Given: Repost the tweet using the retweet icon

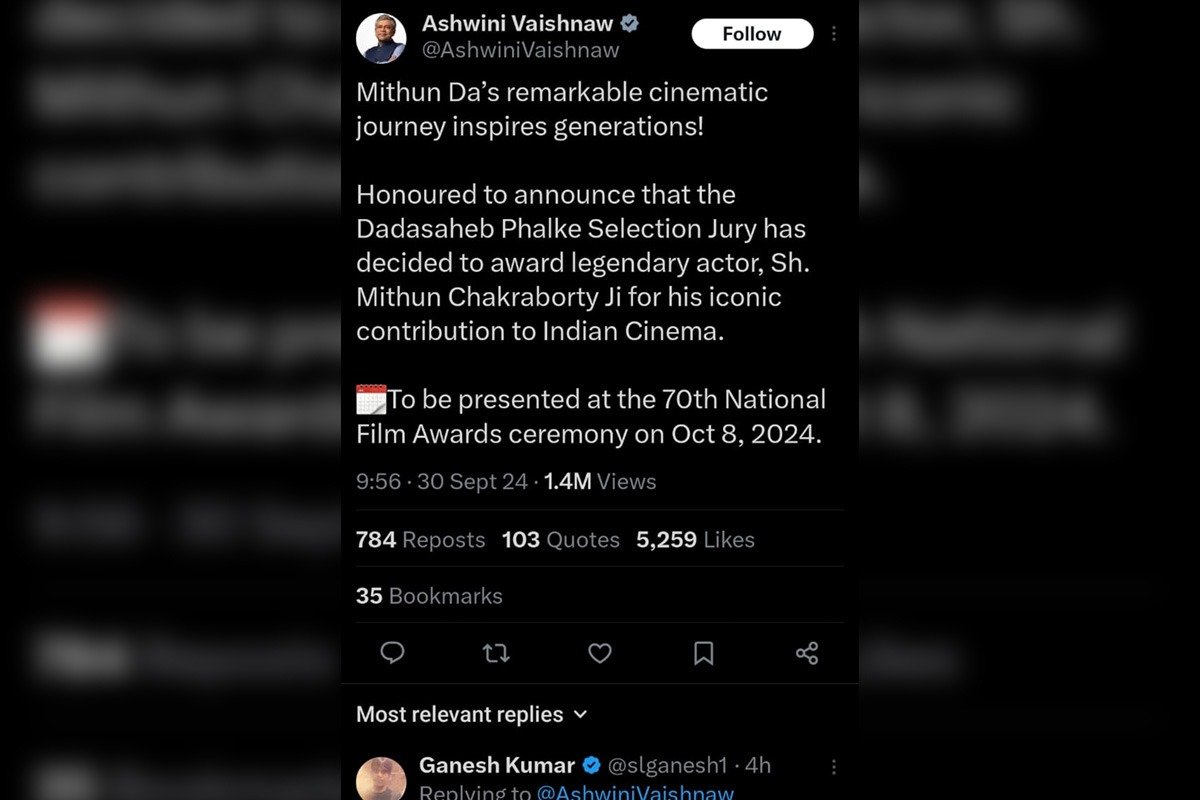Looking at the screenshot, I should click(x=496, y=653).
